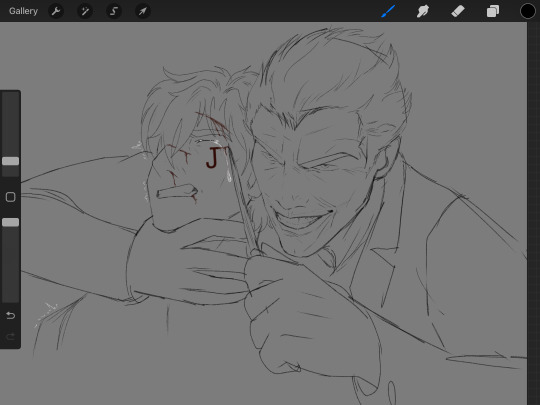Redo the last undone stroke
The width and height of the screenshot is (540, 405).
(10, 336)
